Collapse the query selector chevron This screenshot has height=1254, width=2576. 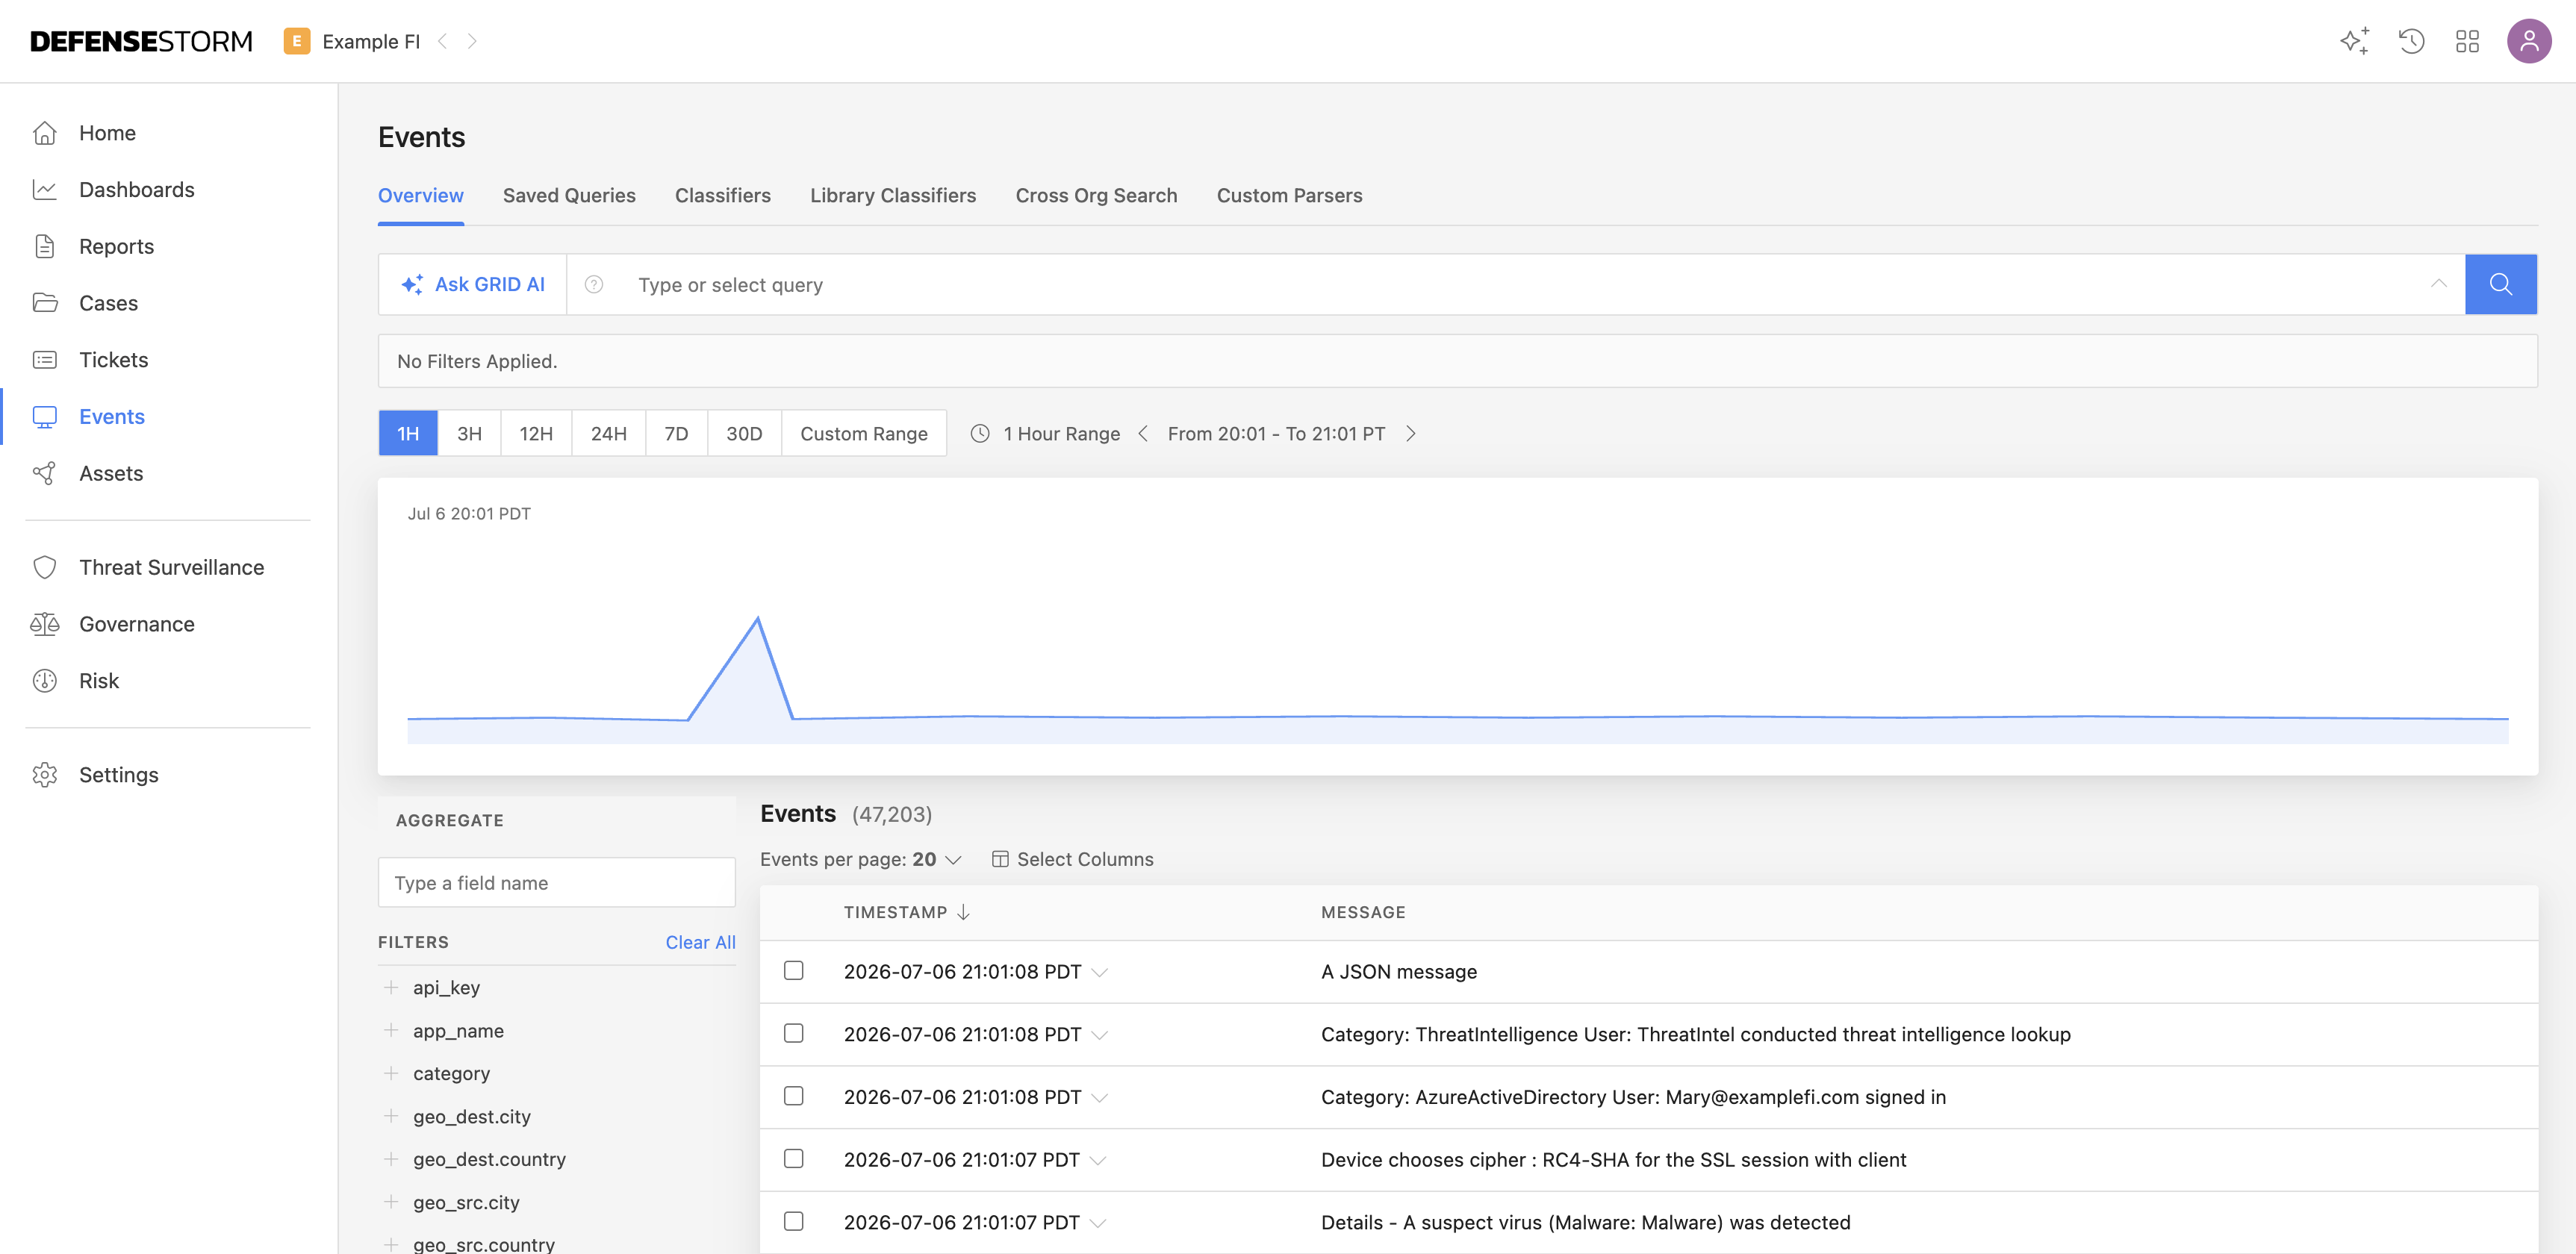(x=2439, y=284)
